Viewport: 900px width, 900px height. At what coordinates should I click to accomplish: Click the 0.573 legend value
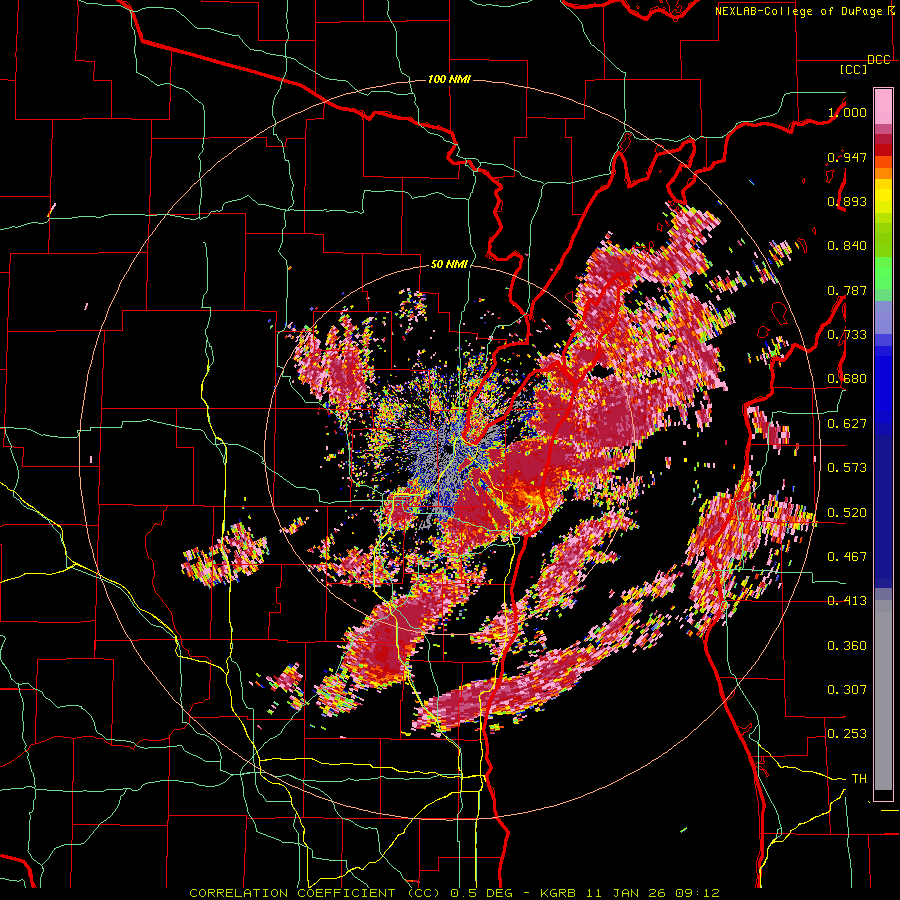[847, 468]
